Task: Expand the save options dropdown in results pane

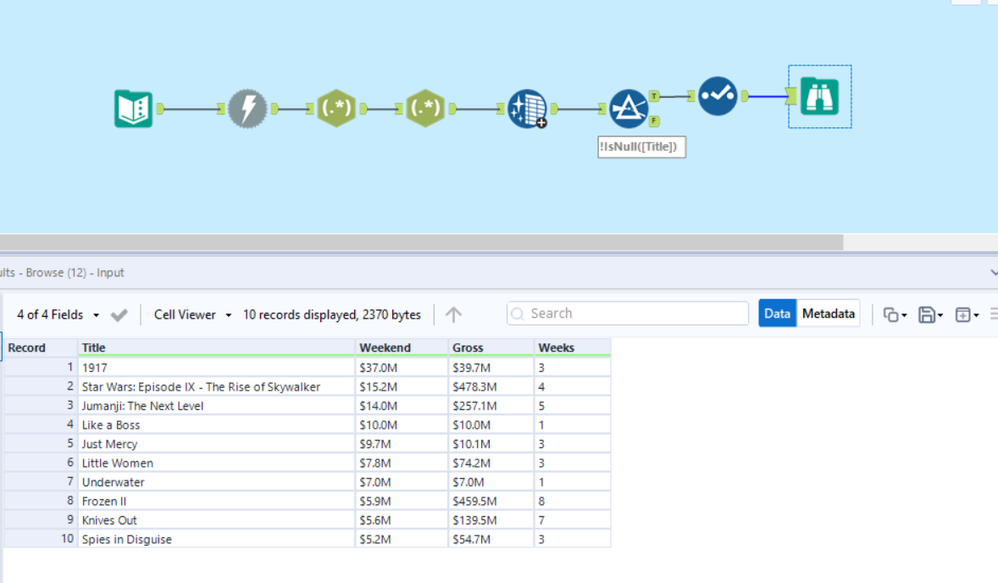Action: point(931,313)
